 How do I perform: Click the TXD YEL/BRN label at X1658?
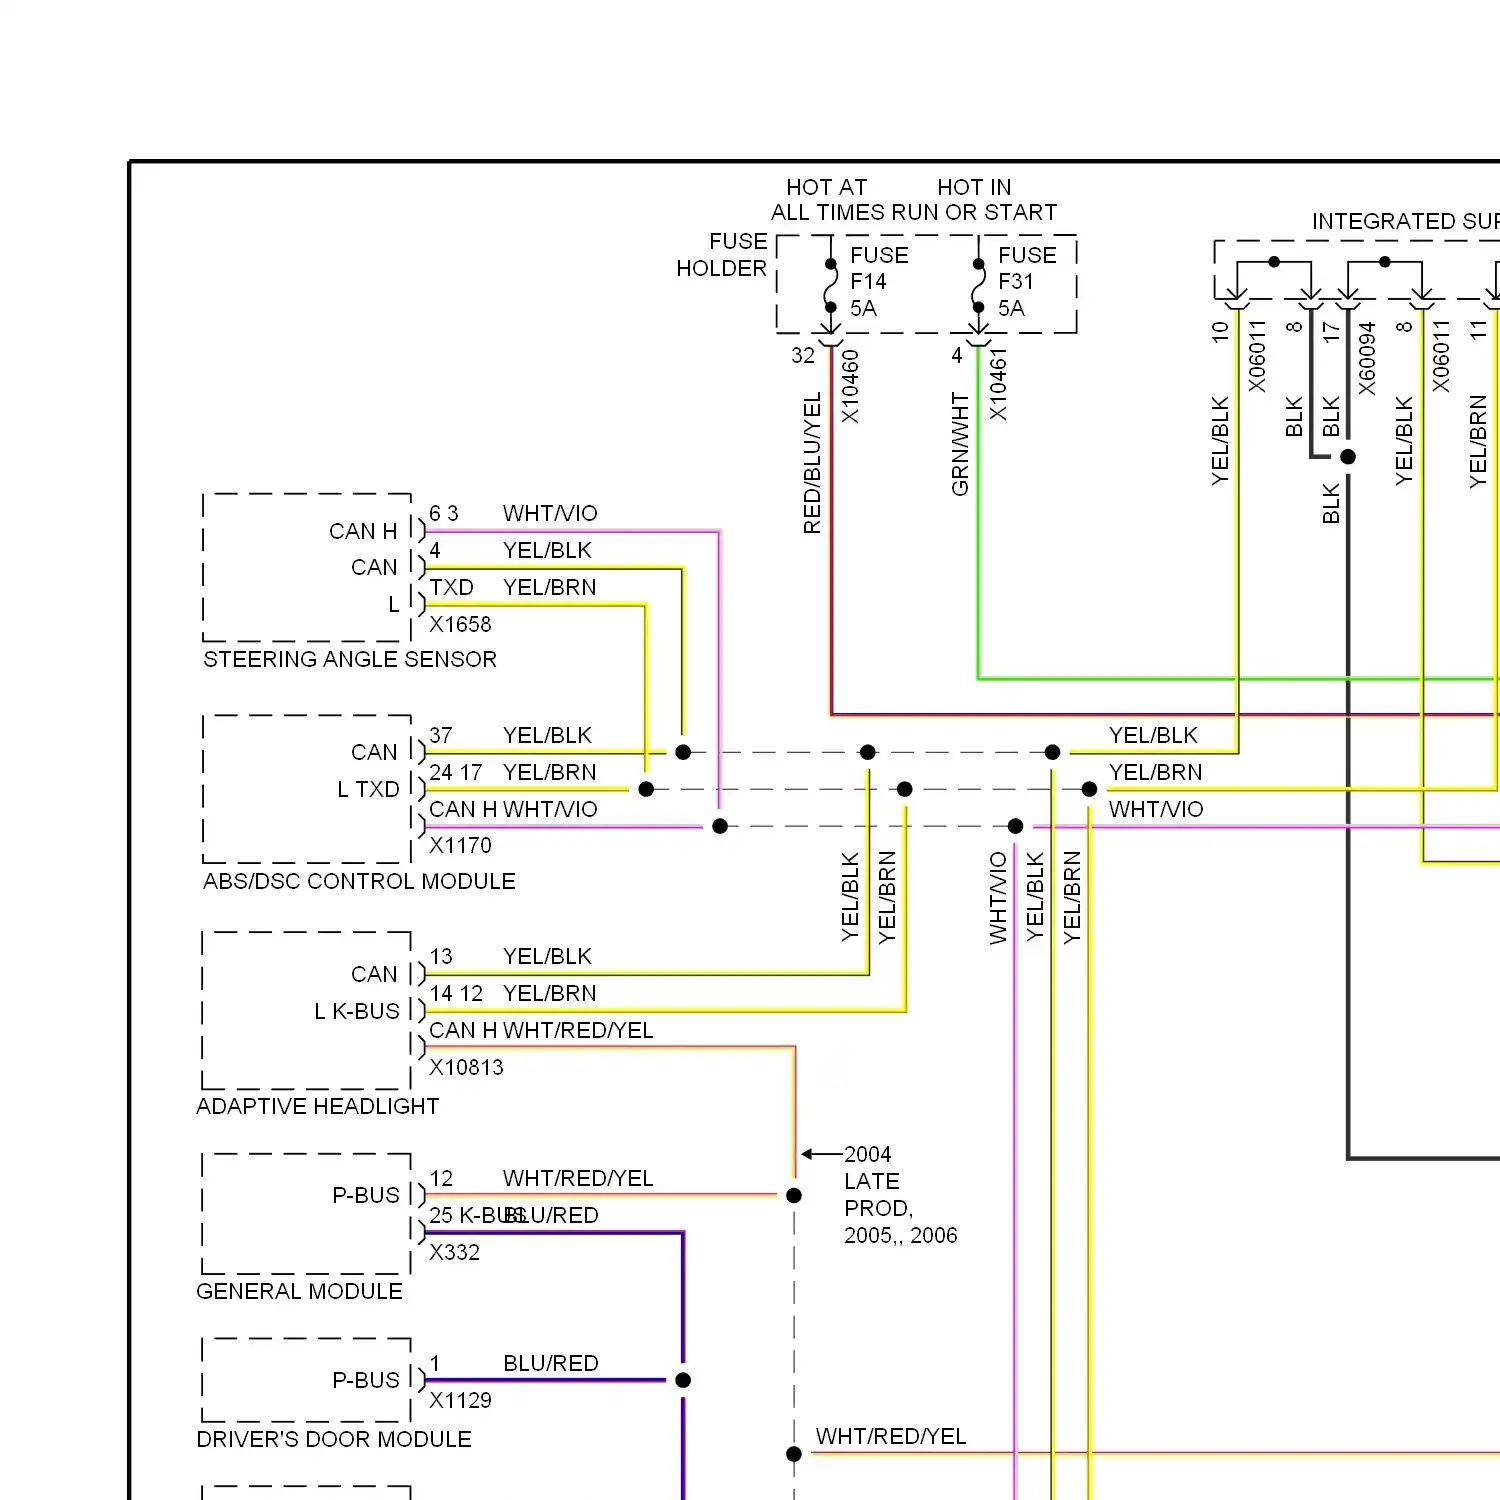click(x=513, y=587)
